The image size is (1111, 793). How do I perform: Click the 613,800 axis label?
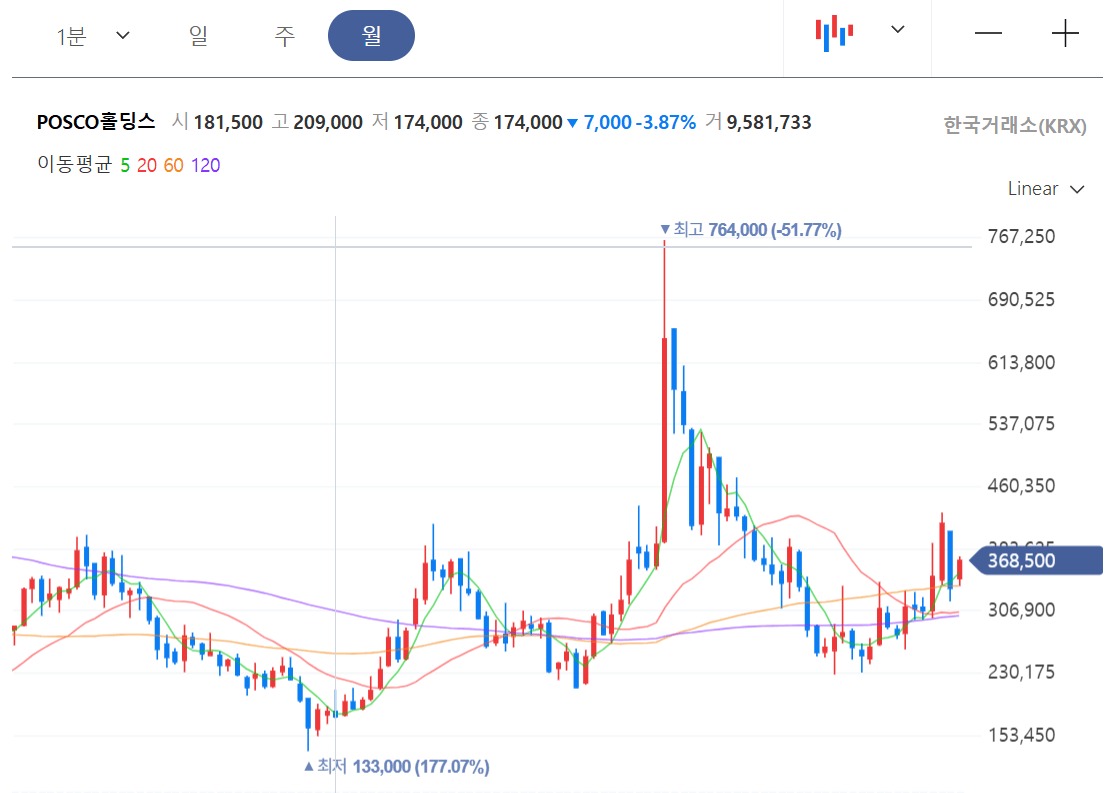(x=1021, y=363)
